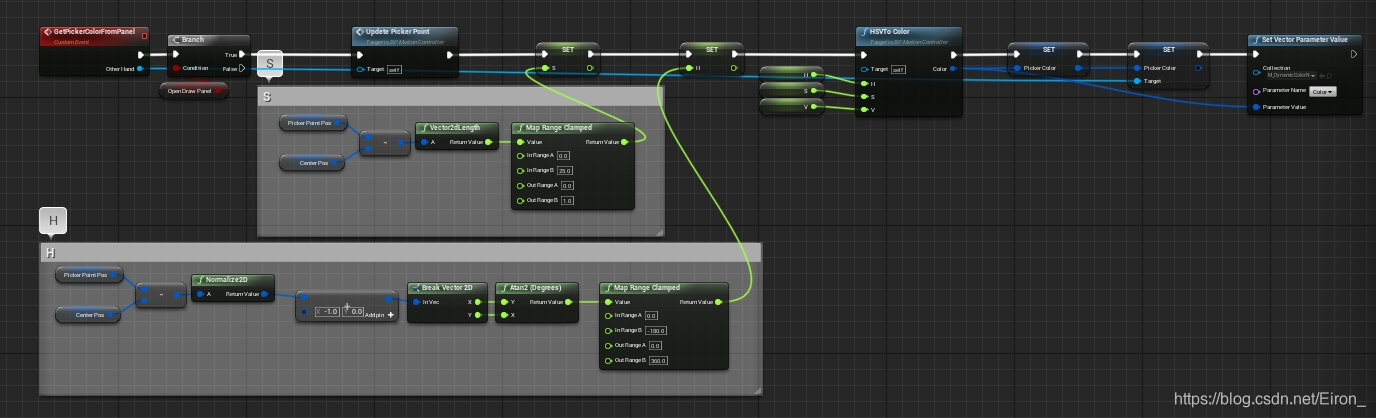
Task: Click the H comment box resize handle
Action: pos(756,389)
